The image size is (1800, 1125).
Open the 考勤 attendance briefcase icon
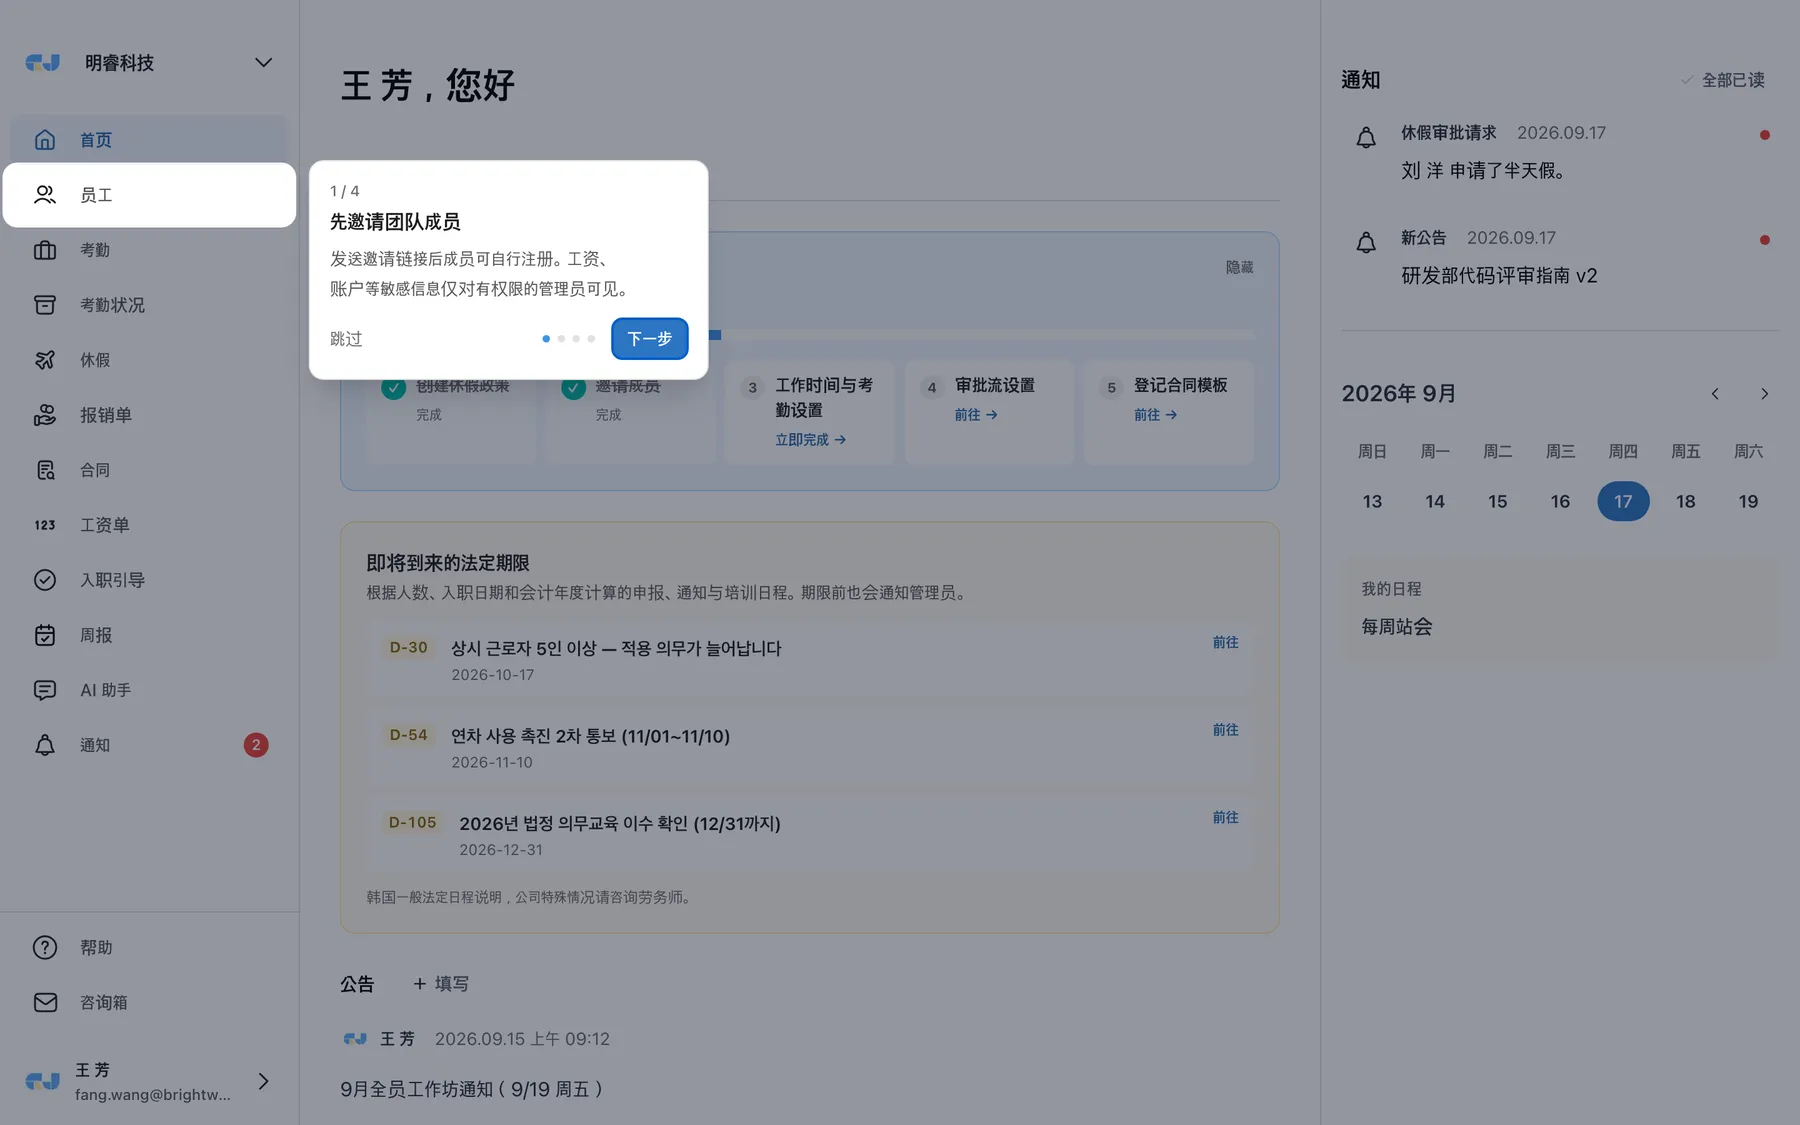tap(45, 250)
